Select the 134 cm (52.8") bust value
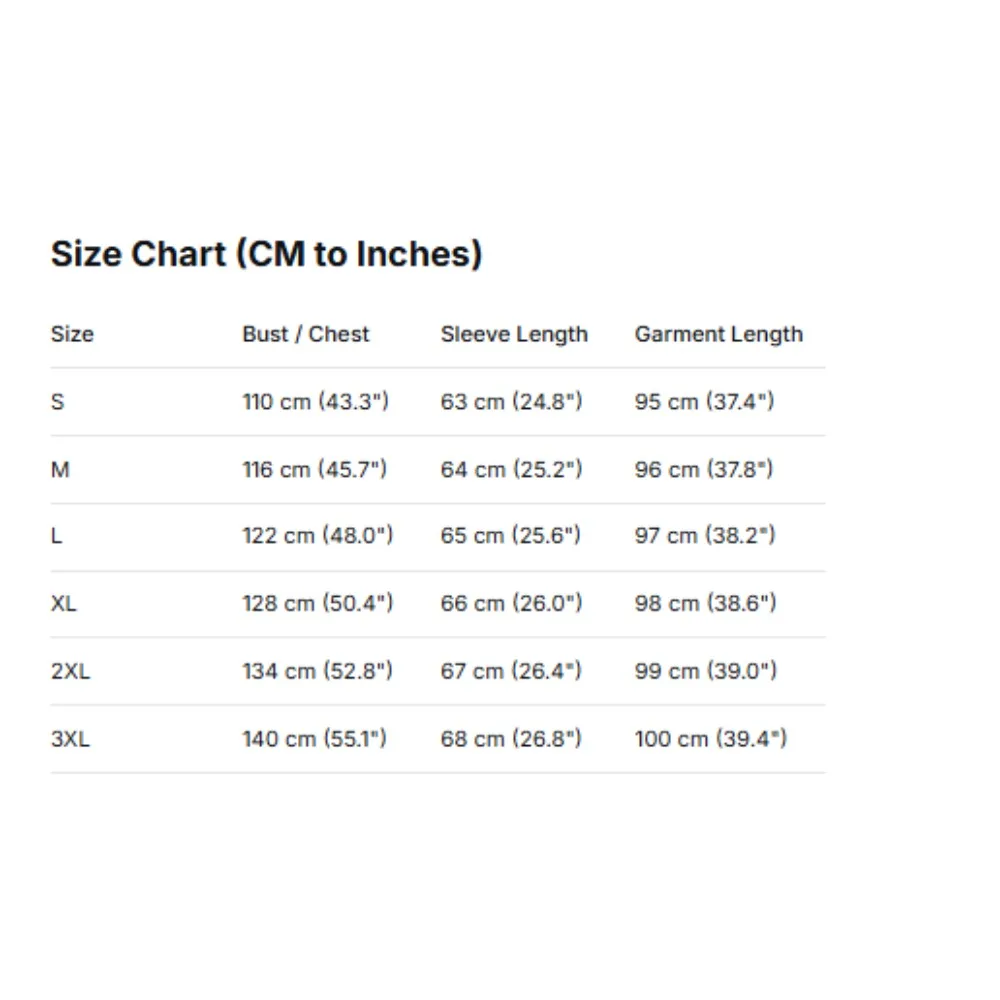Viewport: 1000px width, 1000px height. point(317,672)
